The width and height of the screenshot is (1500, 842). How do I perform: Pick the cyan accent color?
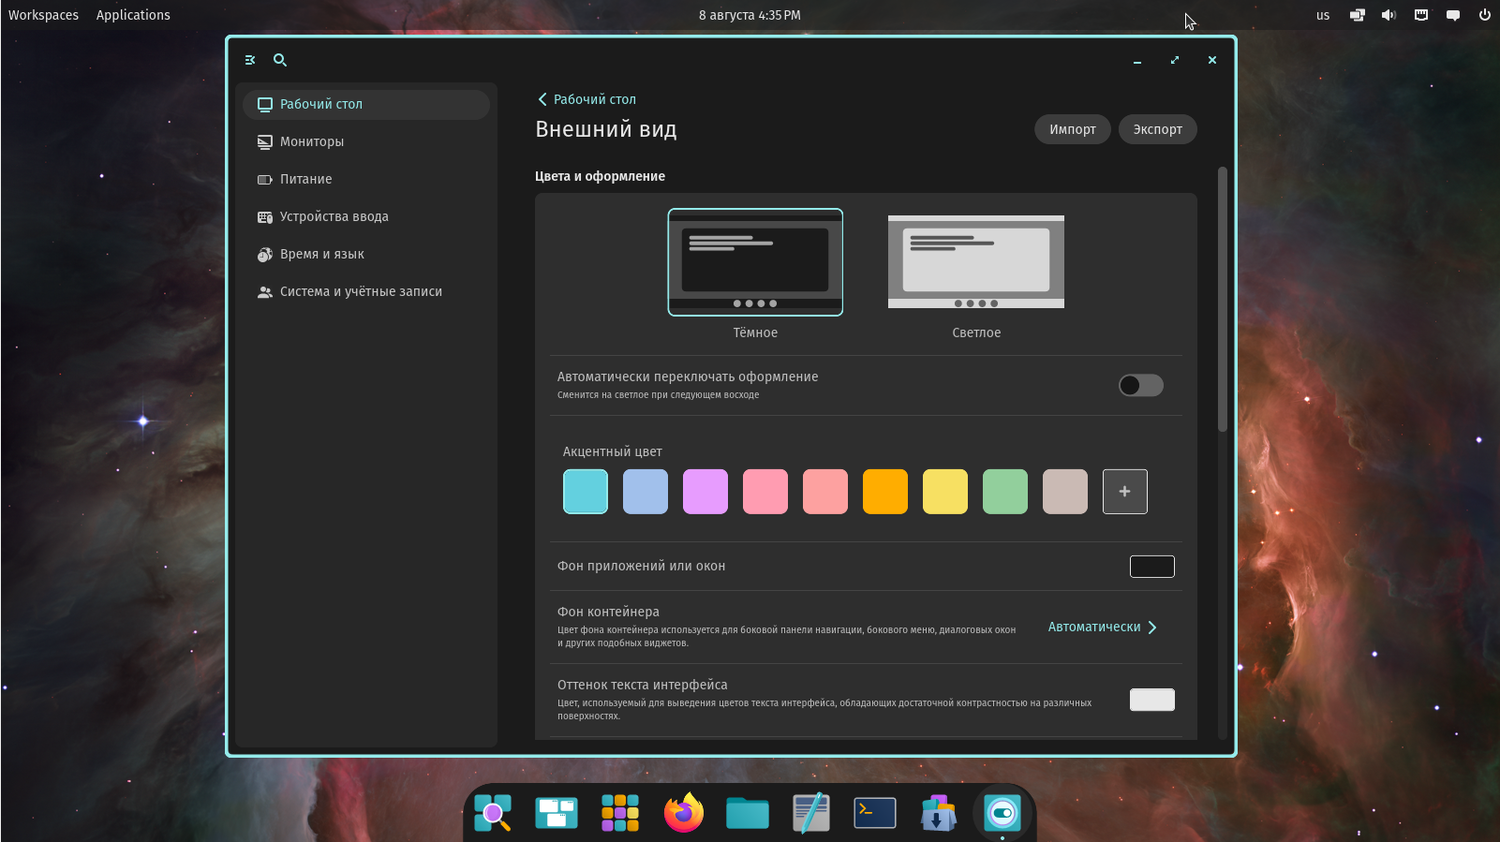point(585,492)
